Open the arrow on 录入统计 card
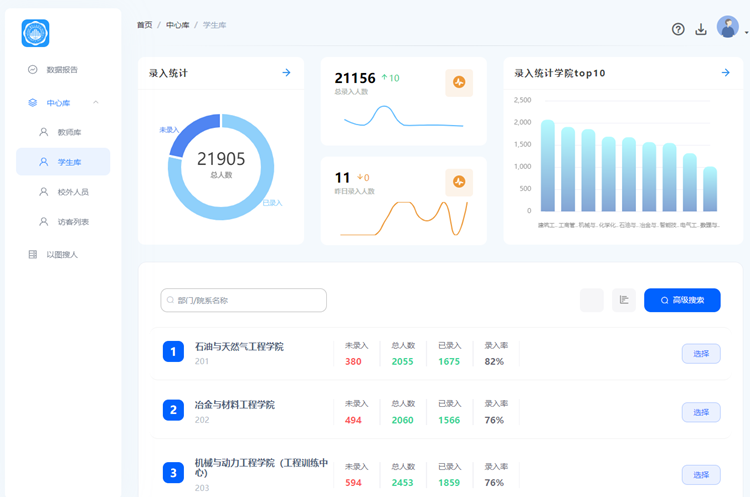The height and width of the screenshot is (497, 750). (286, 73)
